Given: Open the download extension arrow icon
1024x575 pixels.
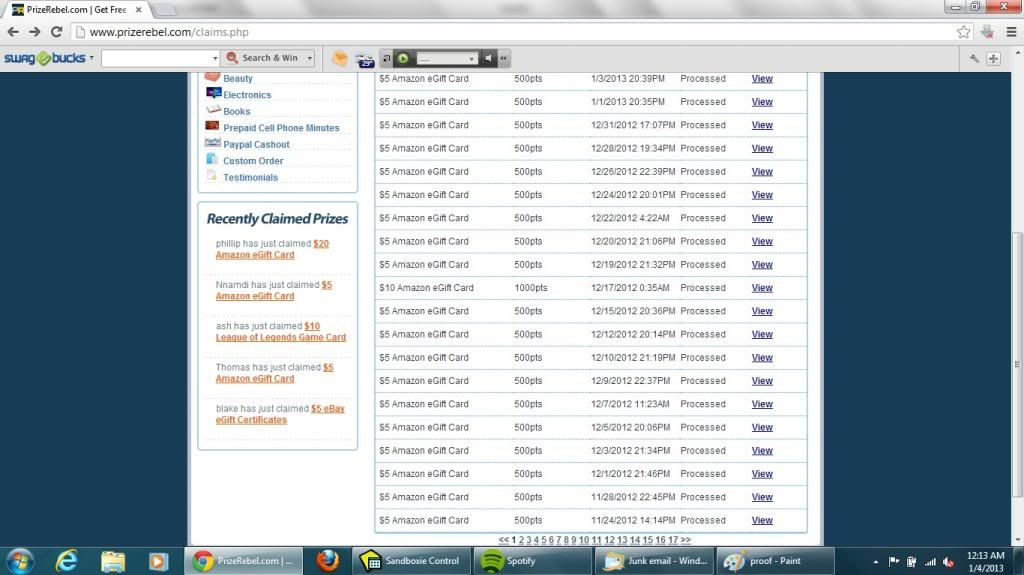Looking at the screenshot, I should [x=987, y=32].
